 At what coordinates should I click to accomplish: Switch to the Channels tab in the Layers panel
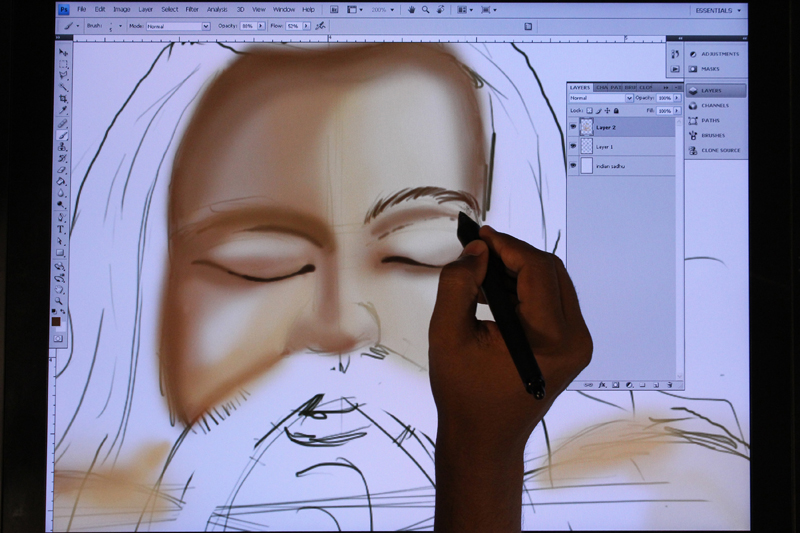click(604, 88)
